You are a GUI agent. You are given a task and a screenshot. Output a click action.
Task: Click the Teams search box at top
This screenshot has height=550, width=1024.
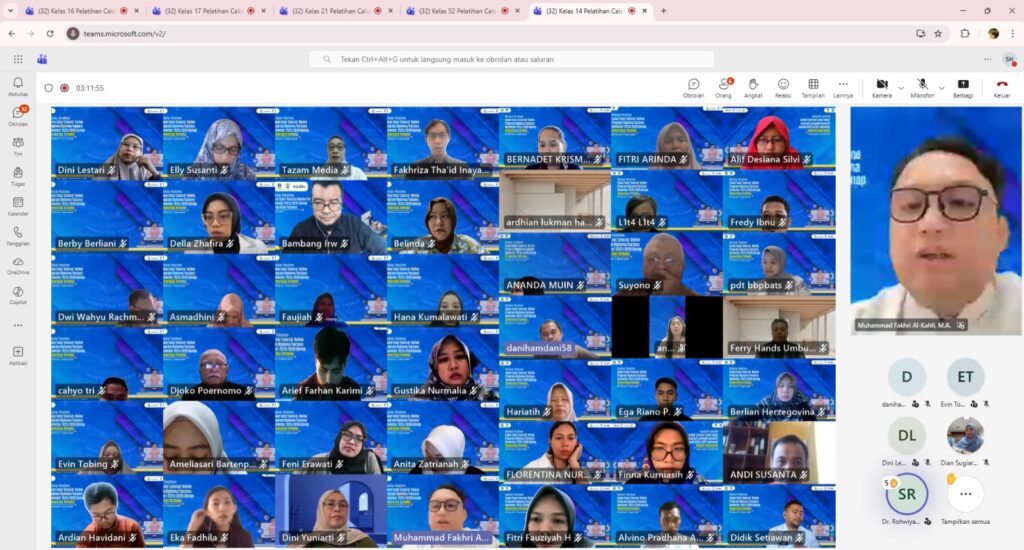tap(512, 59)
